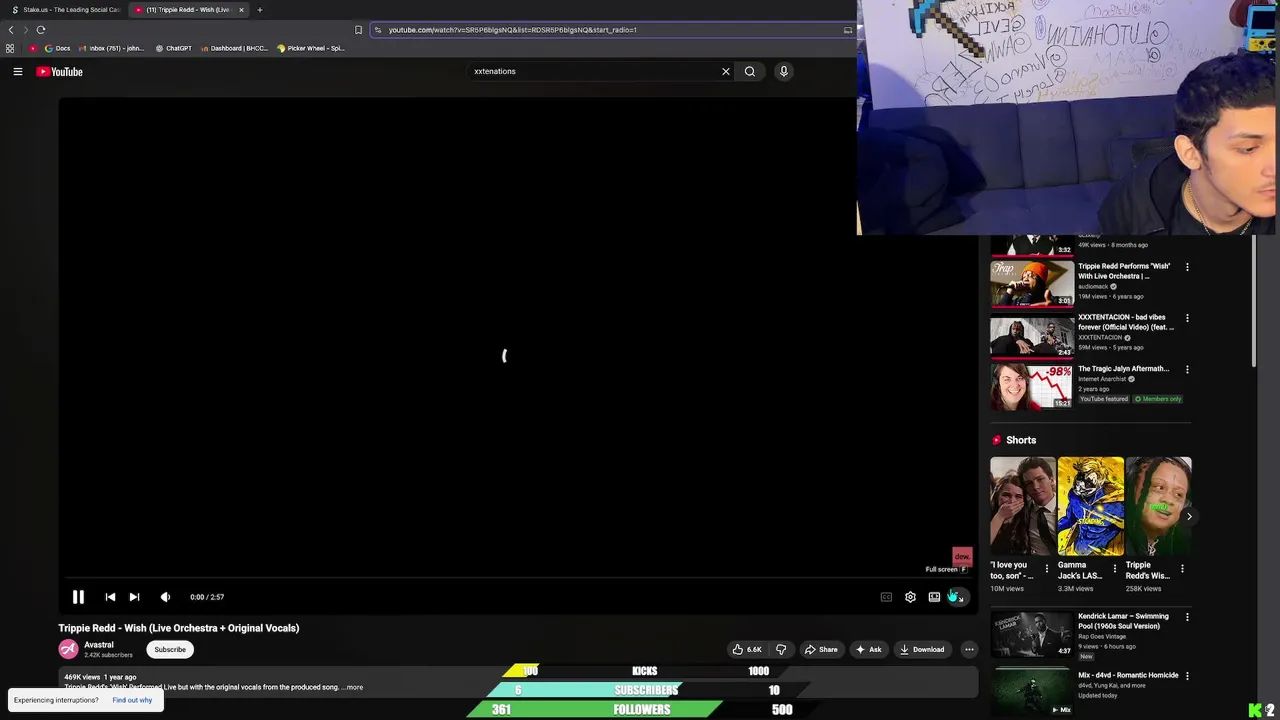Open options for 'I love you too, son' short
This screenshot has width=1280, height=720.
click(x=1047, y=568)
